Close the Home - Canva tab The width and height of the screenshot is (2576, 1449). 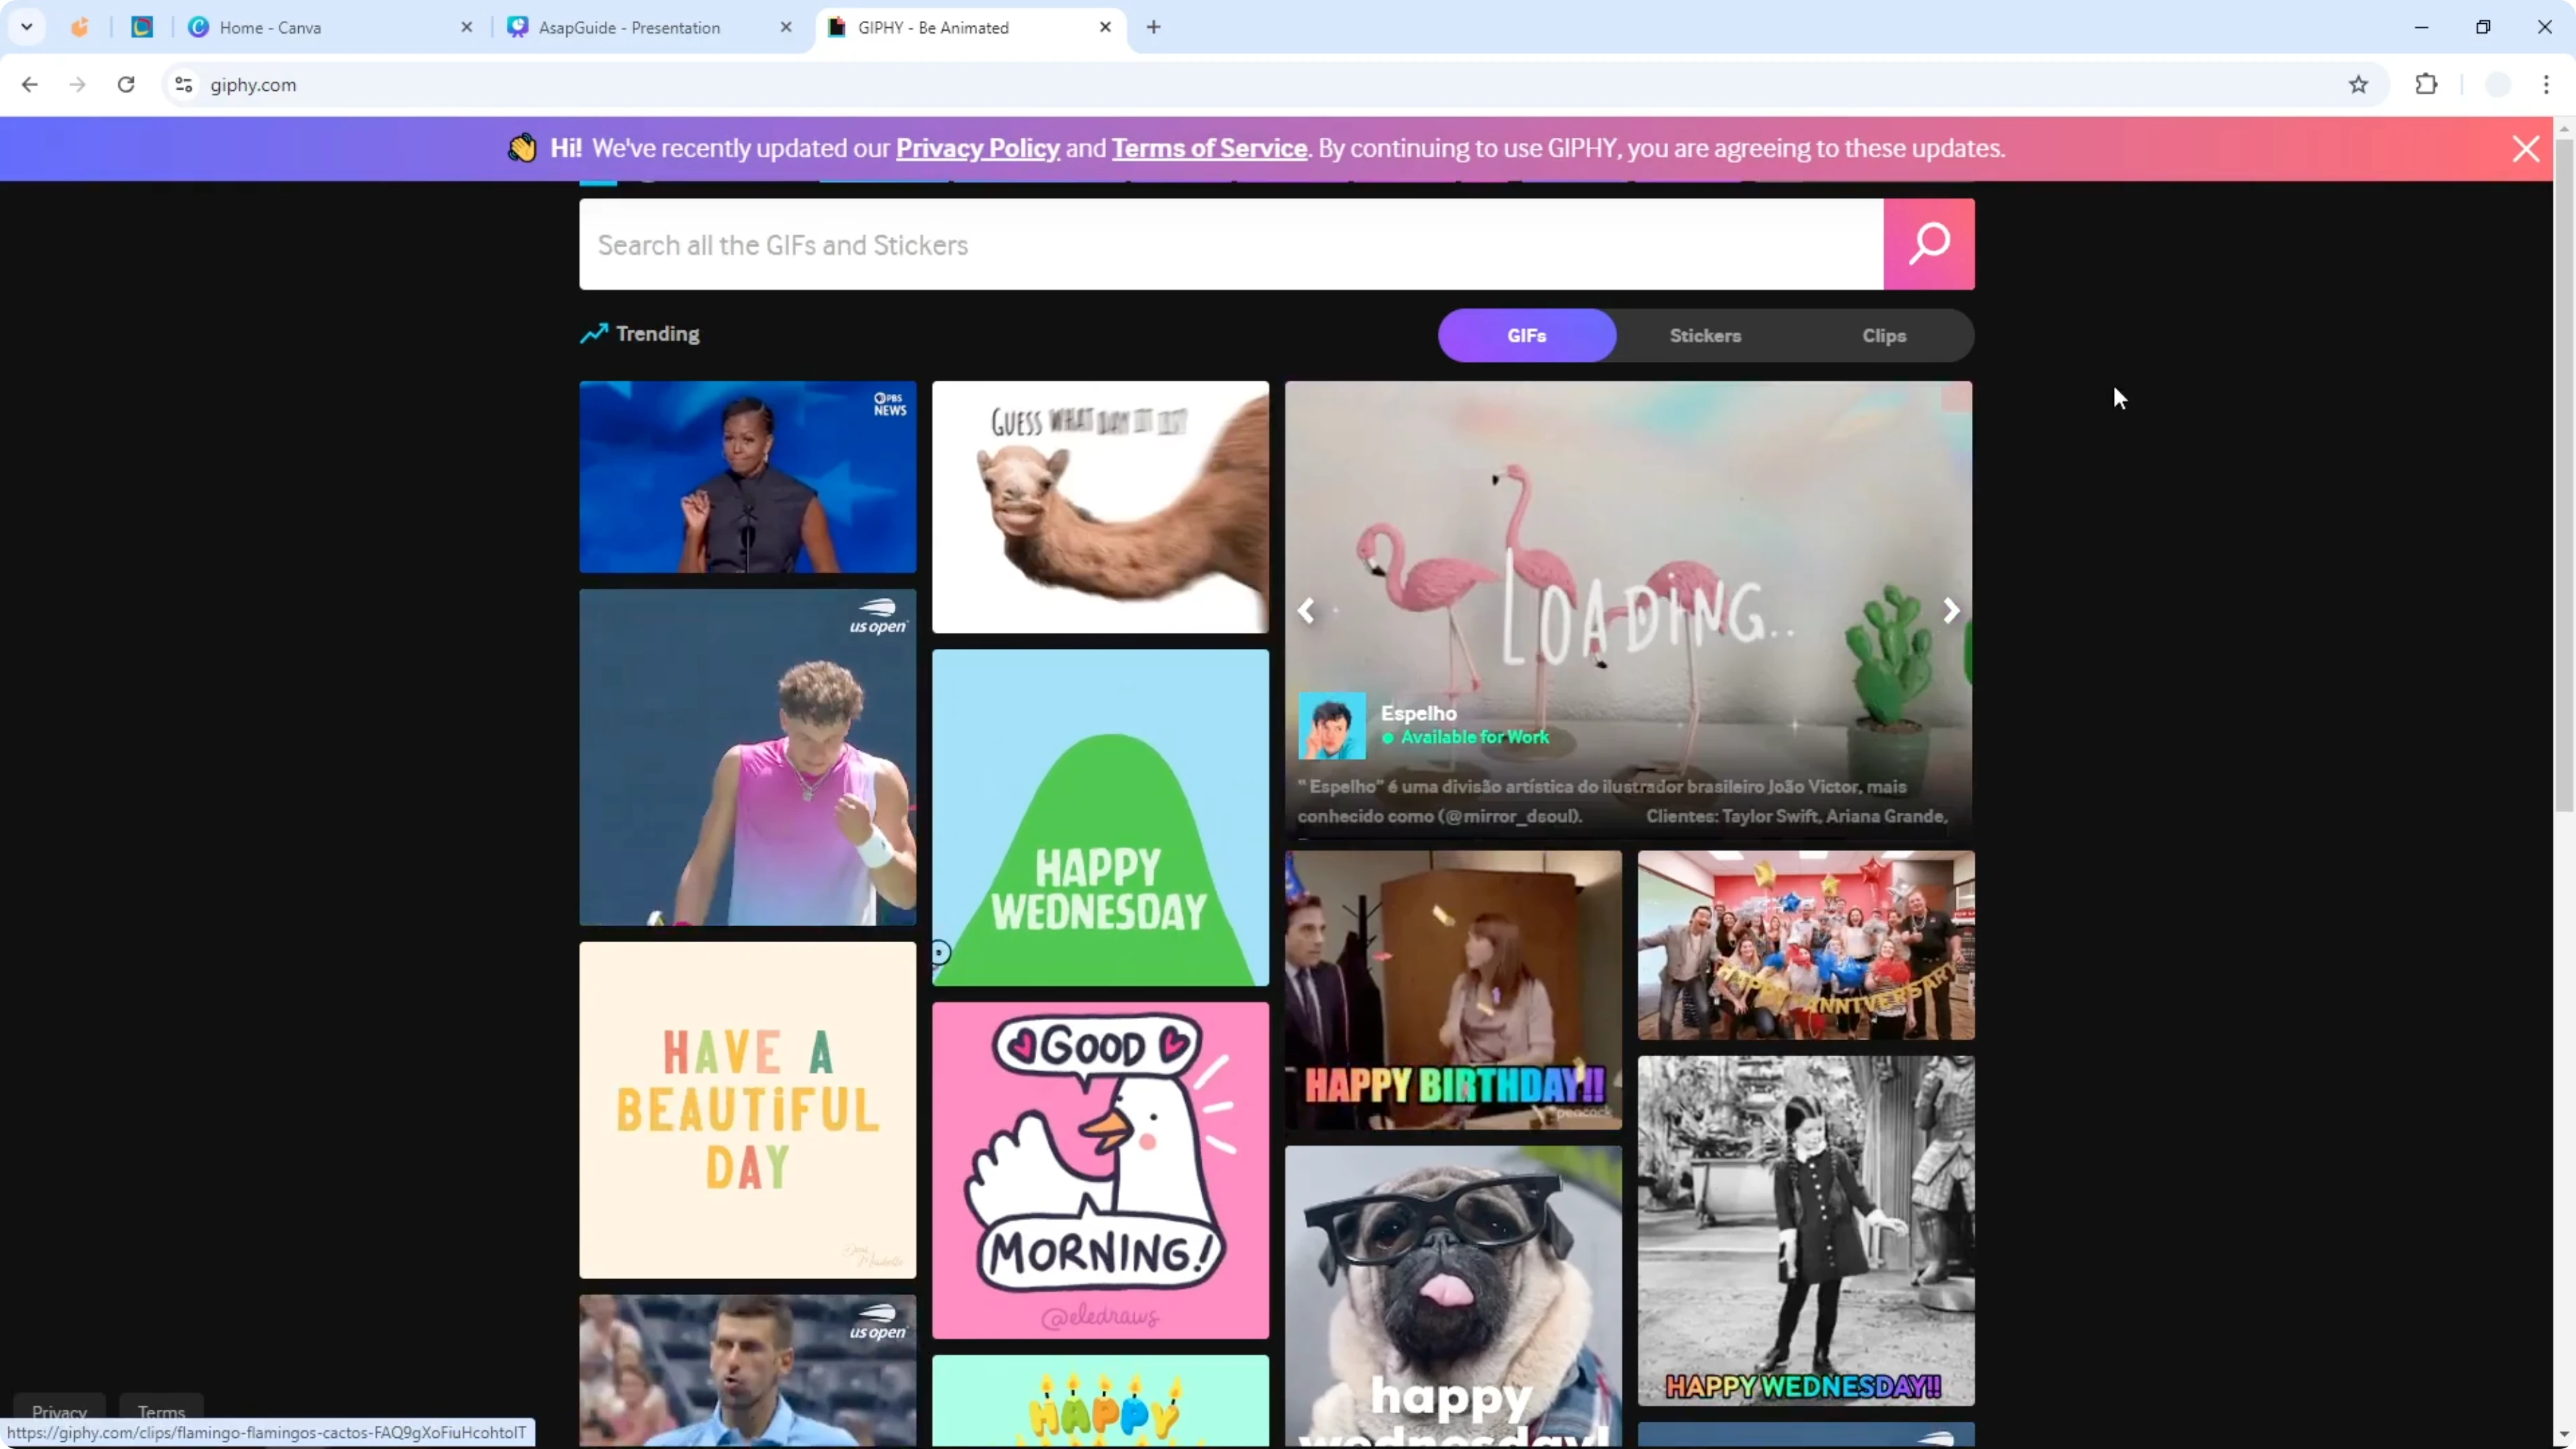tap(466, 27)
